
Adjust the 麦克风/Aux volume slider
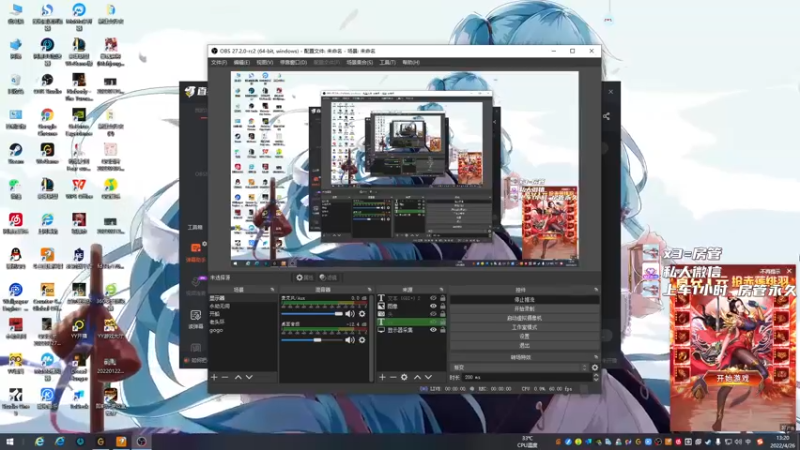pyautogui.click(x=312, y=314)
